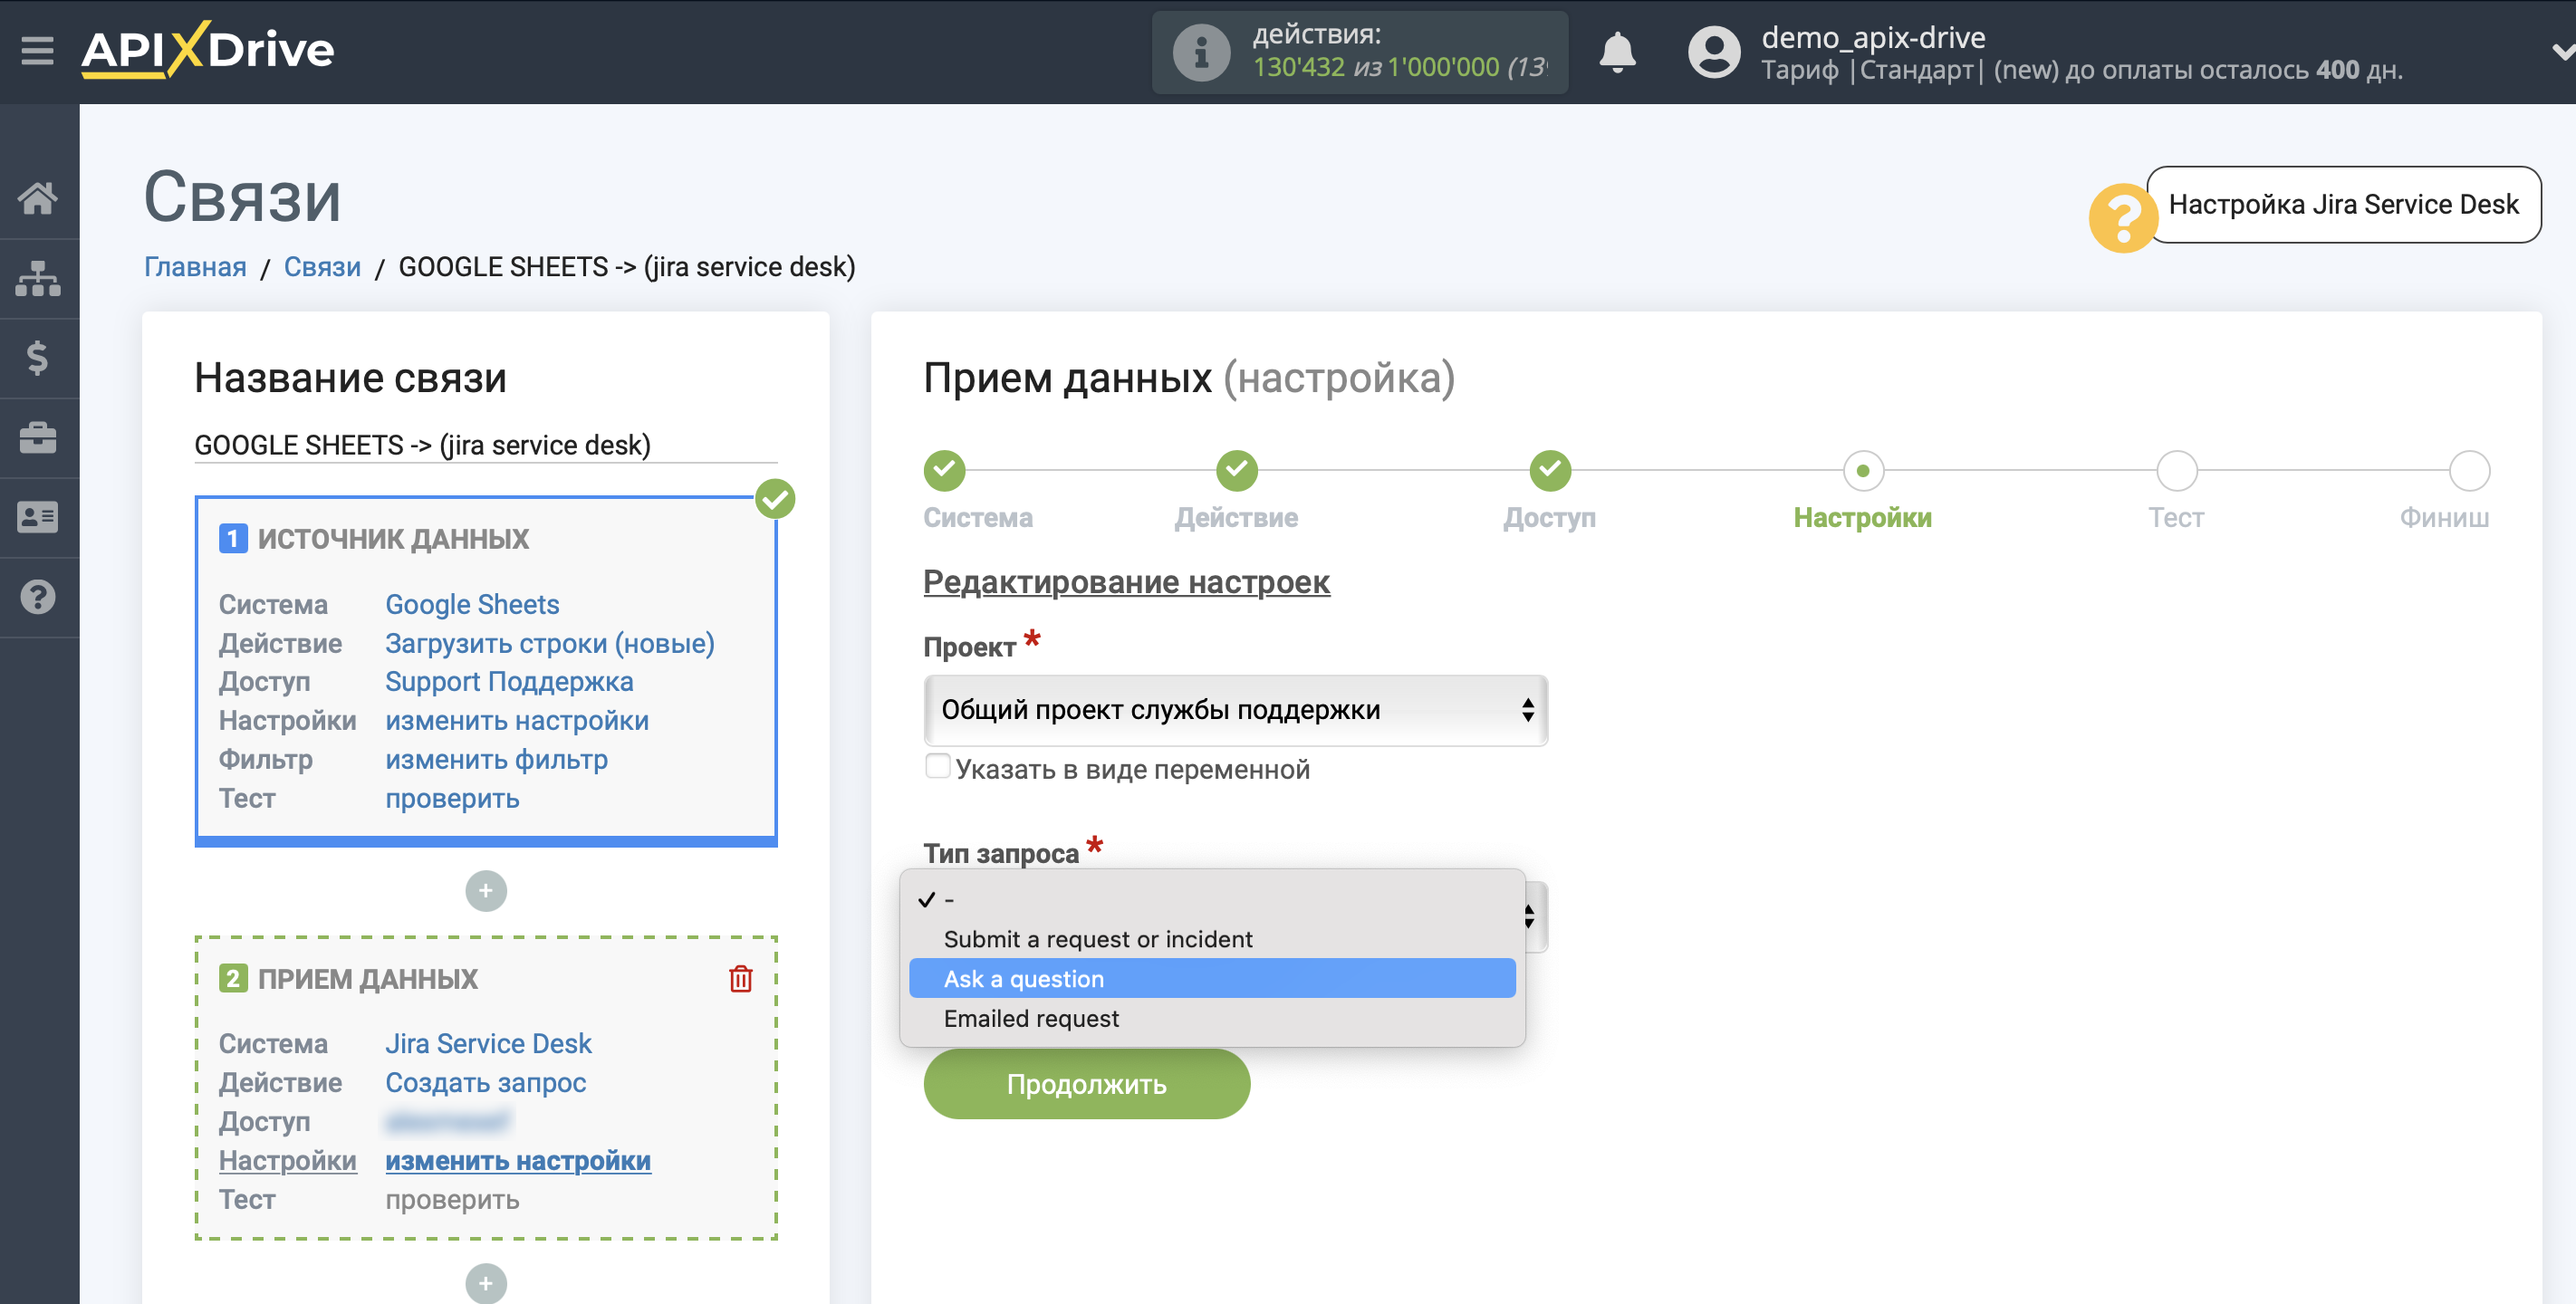Open the home sidebar icon
This screenshot has height=1304, width=2576.
38,198
